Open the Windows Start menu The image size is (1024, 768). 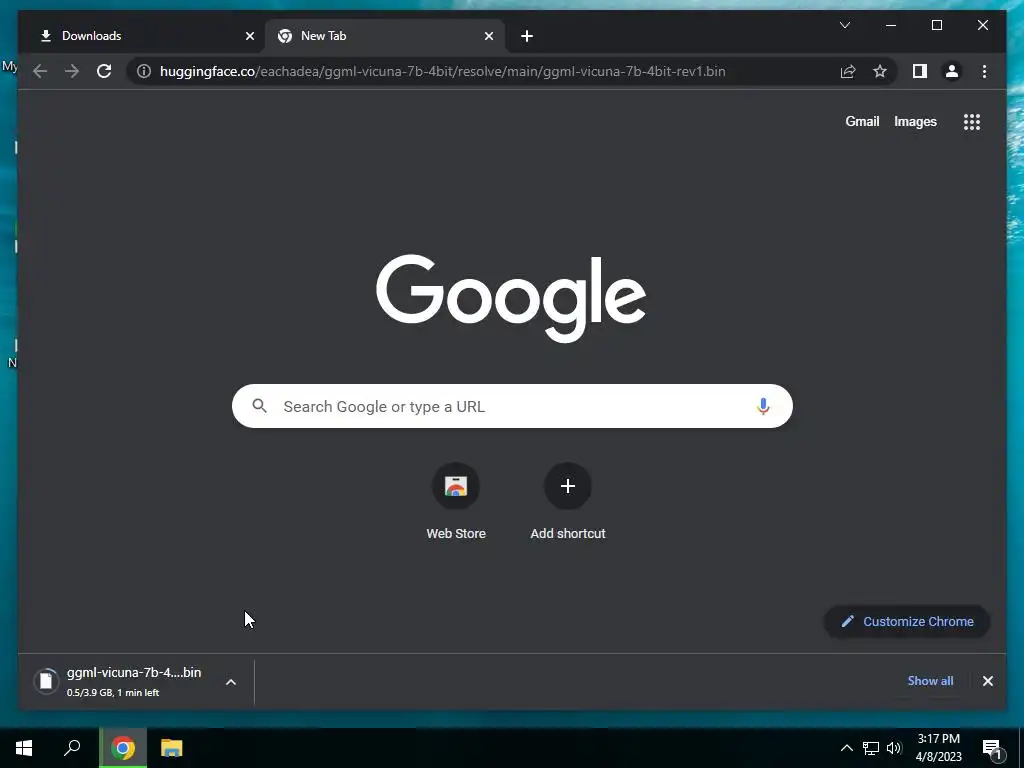click(x=24, y=748)
